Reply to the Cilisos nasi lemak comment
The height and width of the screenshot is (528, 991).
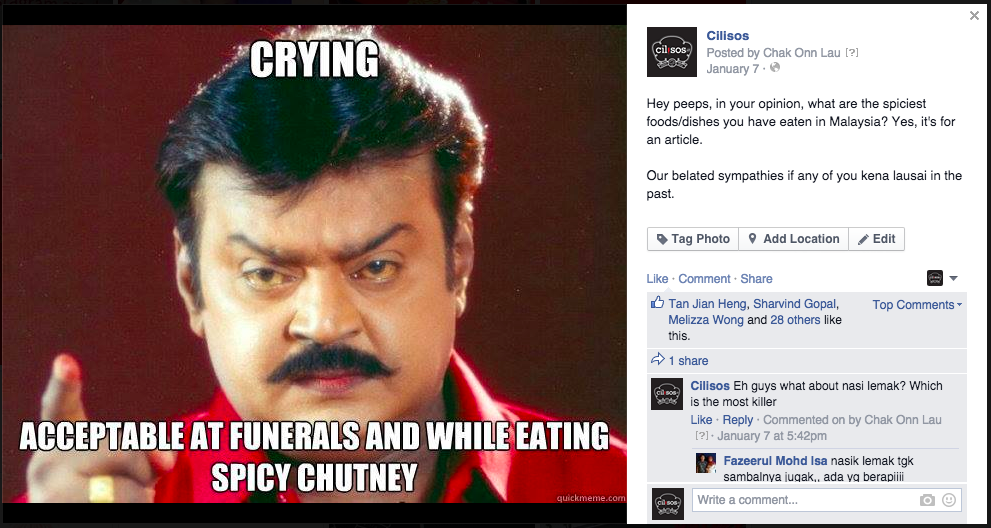pyautogui.click(x=738, y=420)
